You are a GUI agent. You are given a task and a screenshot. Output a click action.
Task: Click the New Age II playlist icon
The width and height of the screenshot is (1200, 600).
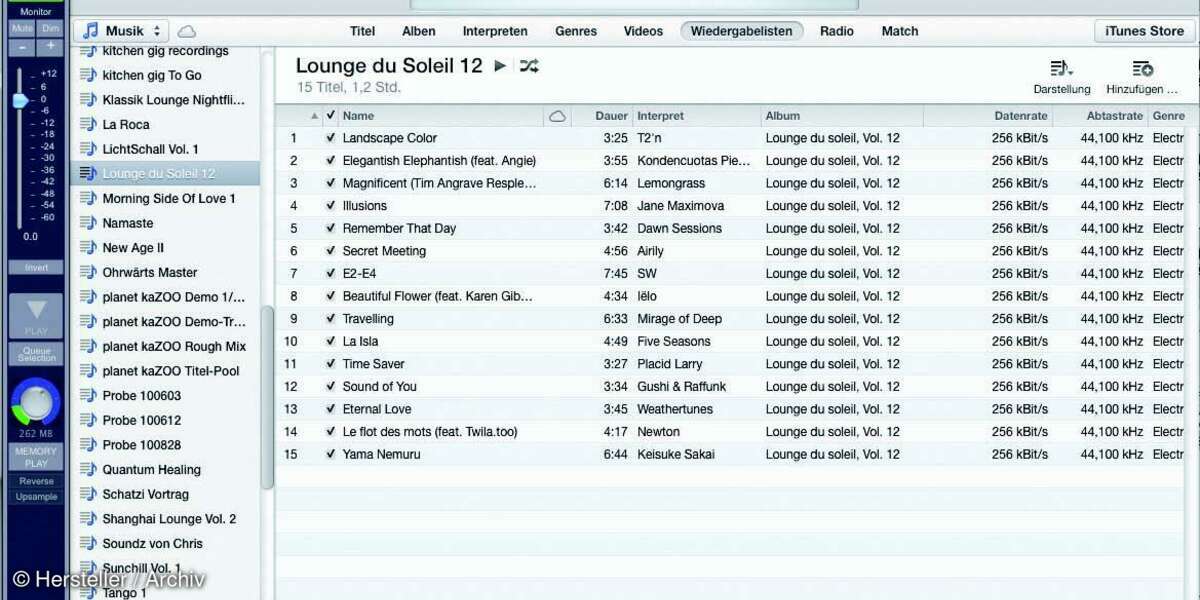pos(88,247)
